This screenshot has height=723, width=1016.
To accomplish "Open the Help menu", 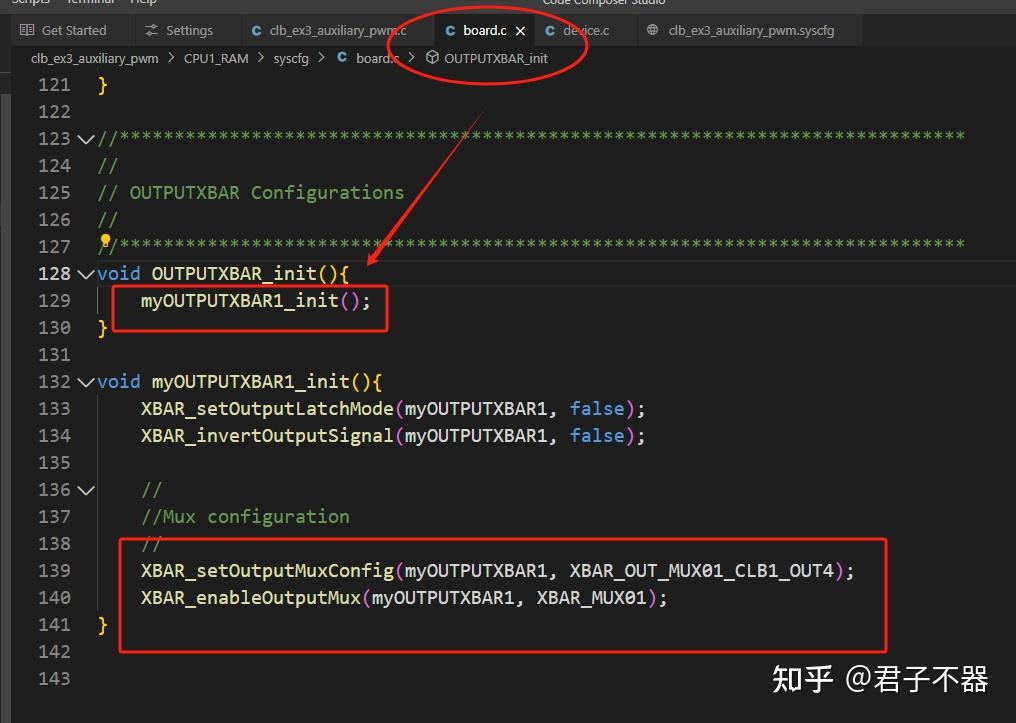I will tap(144, 3).
